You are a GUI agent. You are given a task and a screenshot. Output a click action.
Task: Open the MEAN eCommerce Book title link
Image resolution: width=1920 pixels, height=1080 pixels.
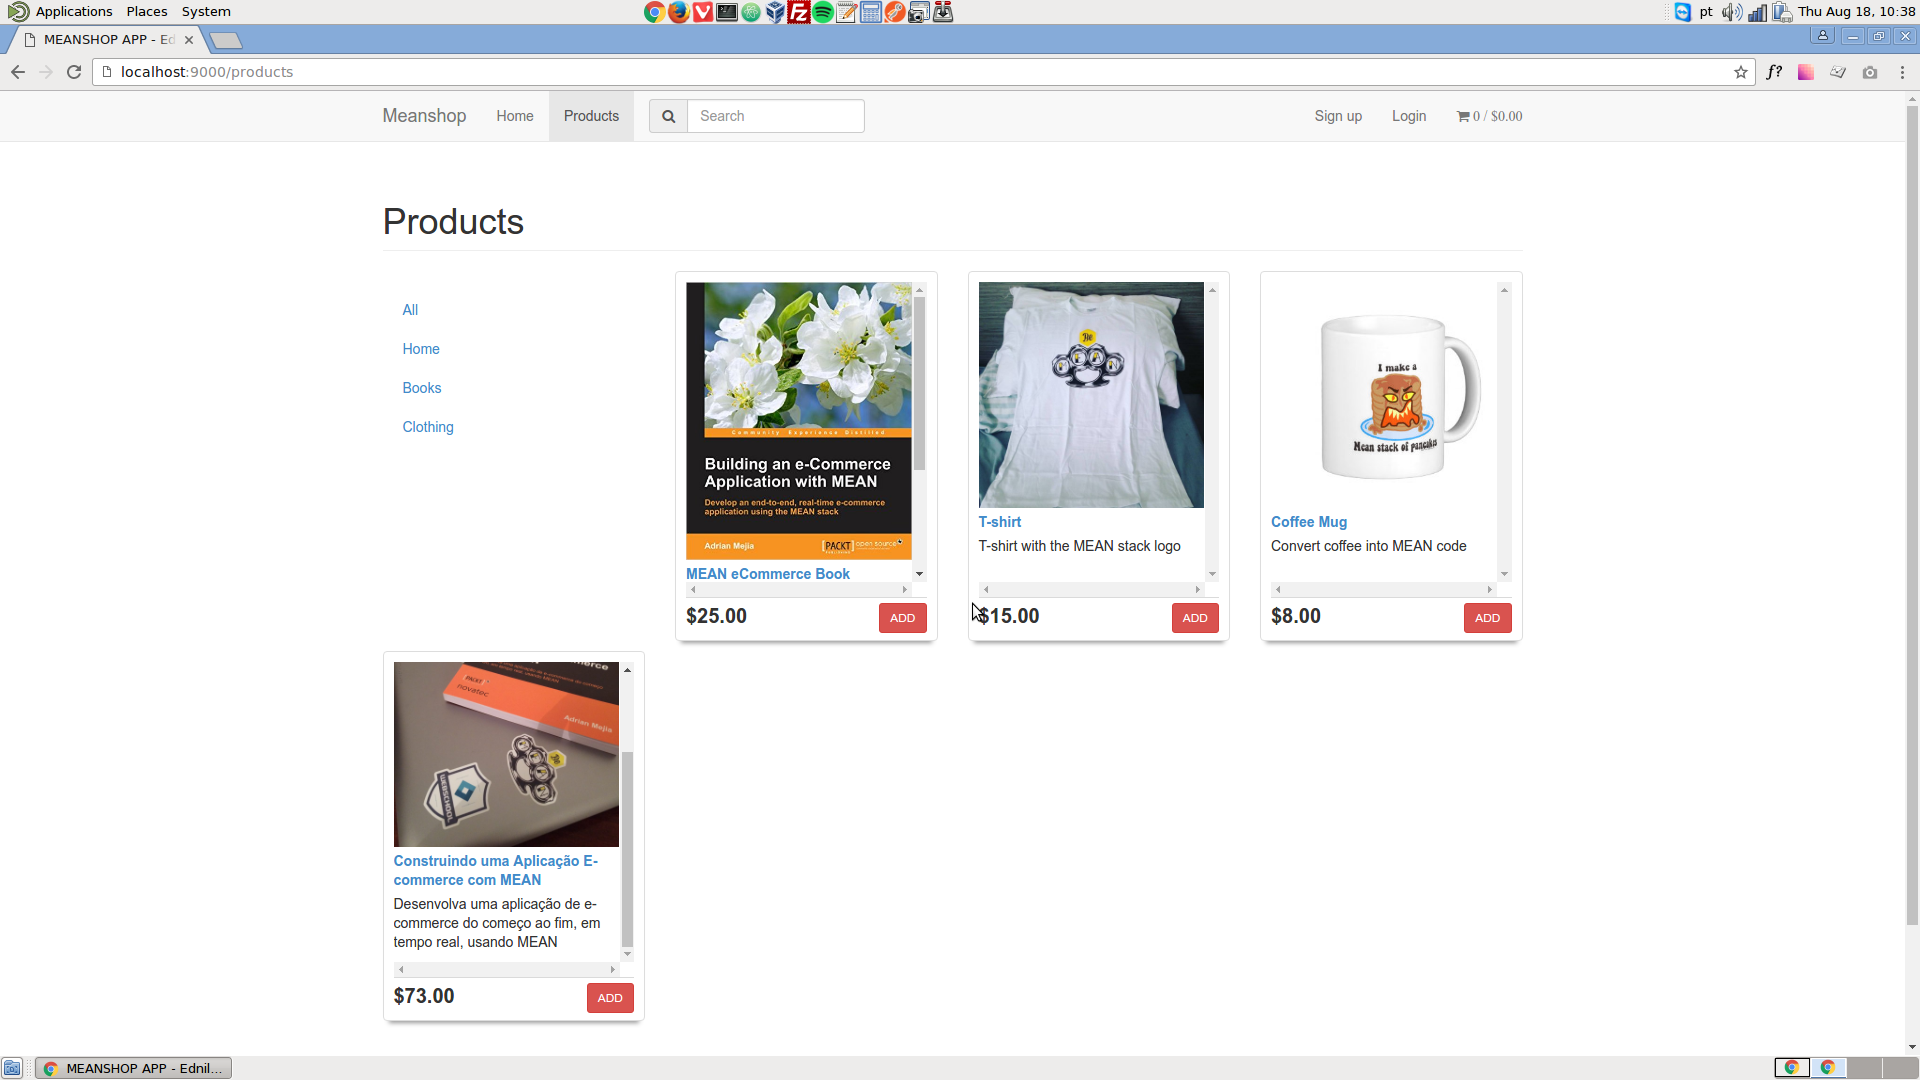coord(768,574)
